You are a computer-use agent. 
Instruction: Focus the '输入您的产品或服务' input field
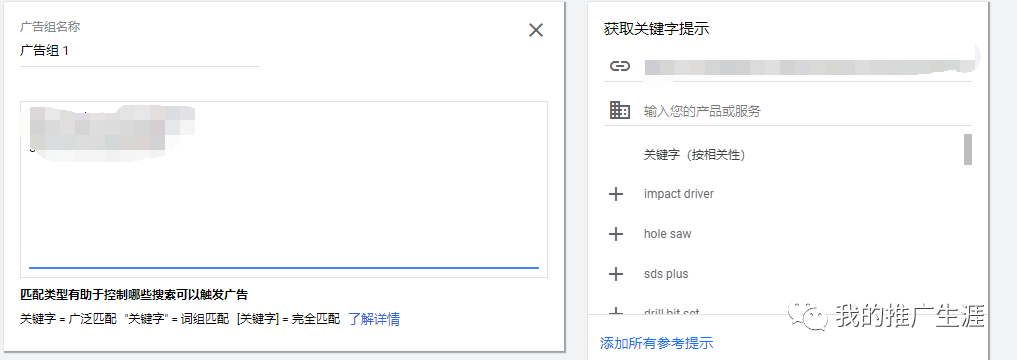(x=807, y=112)
